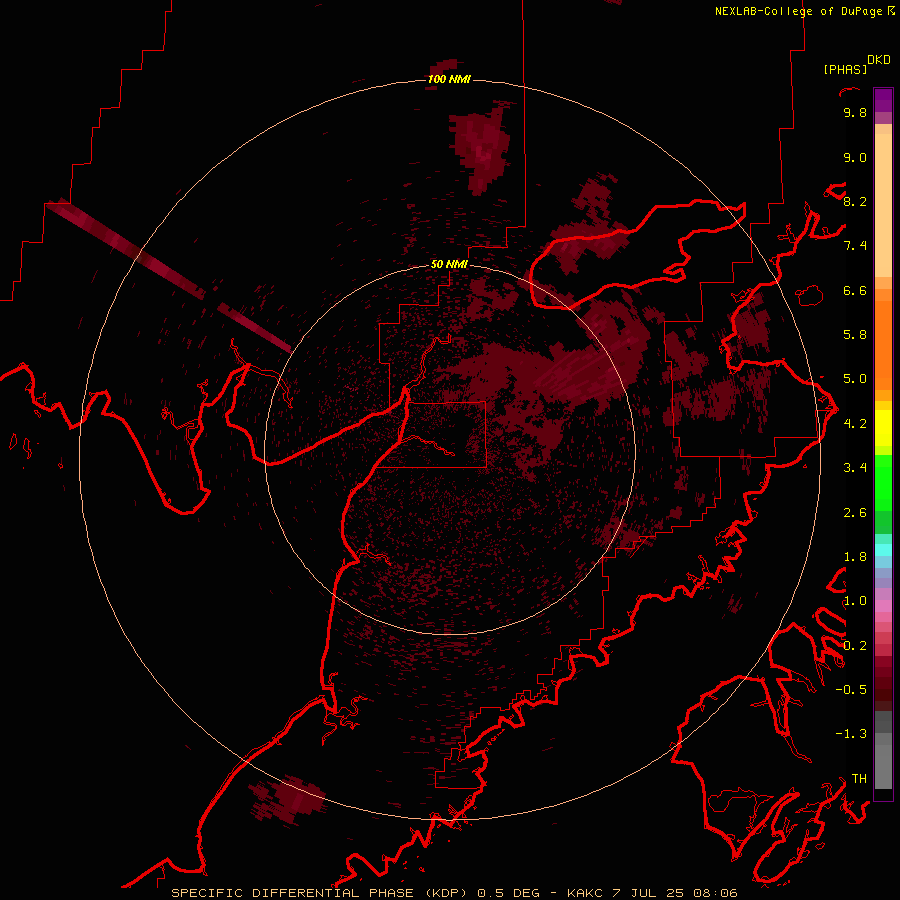Click the 2.6 value on the color scale

(855, 512)
